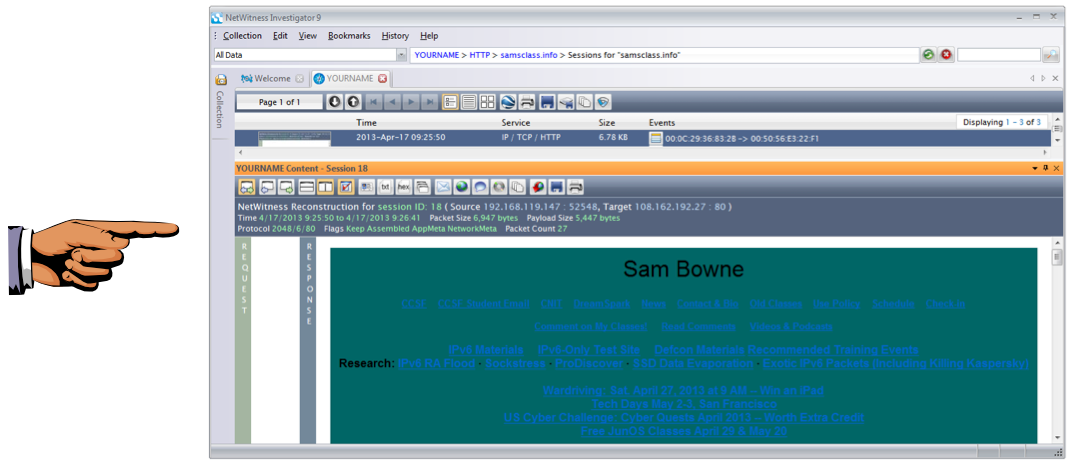View content as instant message chat
This screenshot has width=1071, height=464.
480,187
